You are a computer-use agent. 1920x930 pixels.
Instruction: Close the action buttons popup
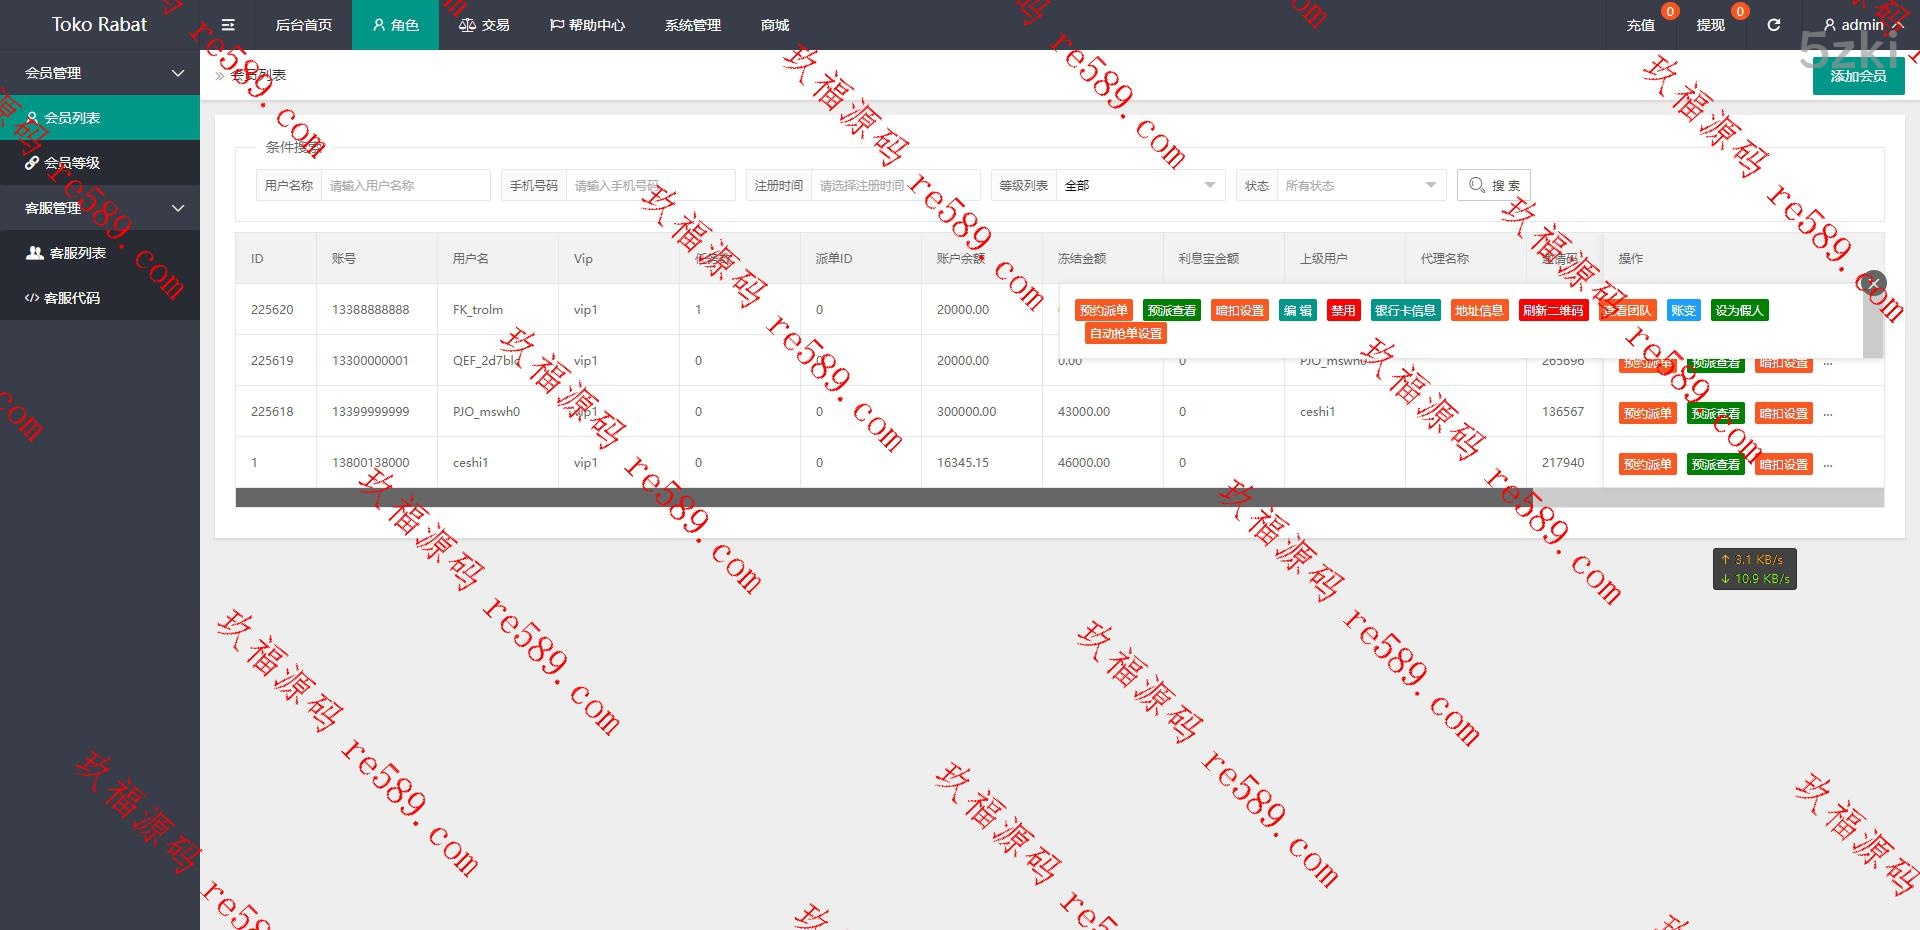coord(1874,283)
